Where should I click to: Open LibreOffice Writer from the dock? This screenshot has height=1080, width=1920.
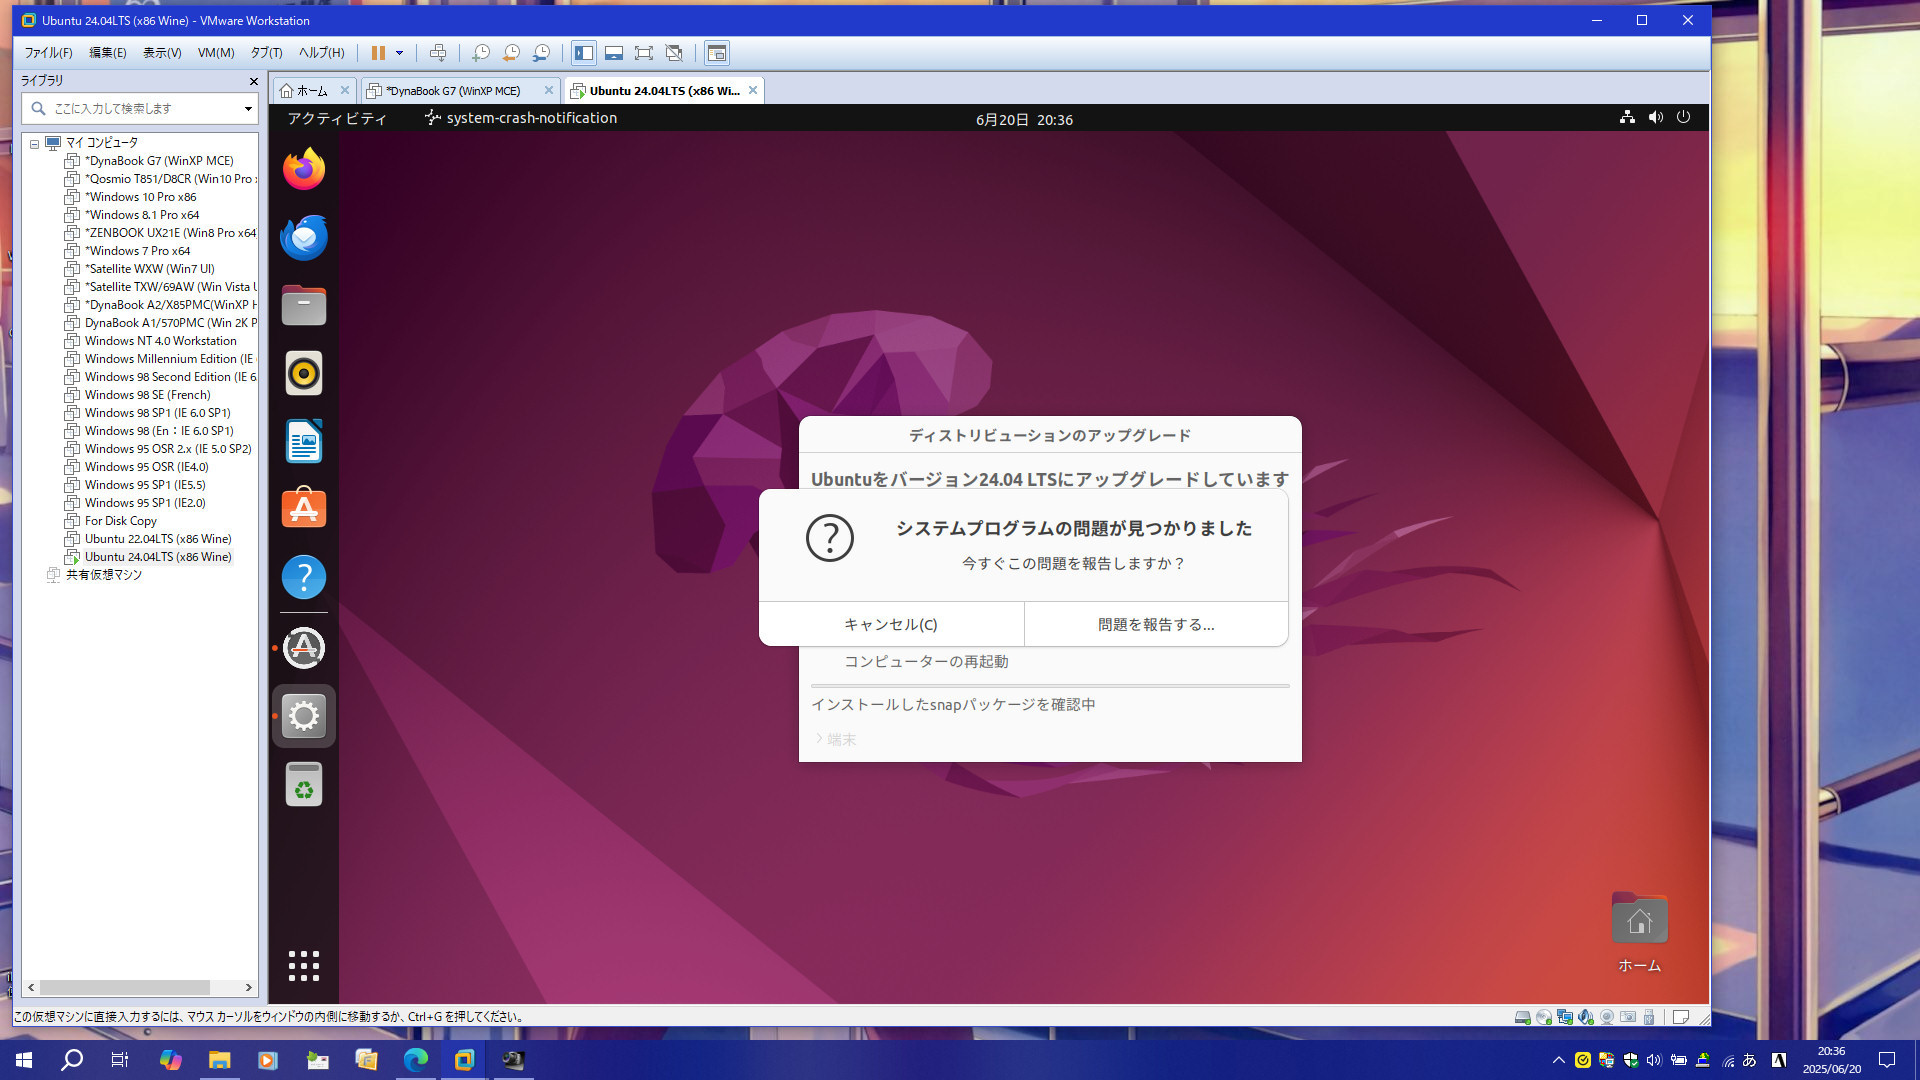[304, 441]
